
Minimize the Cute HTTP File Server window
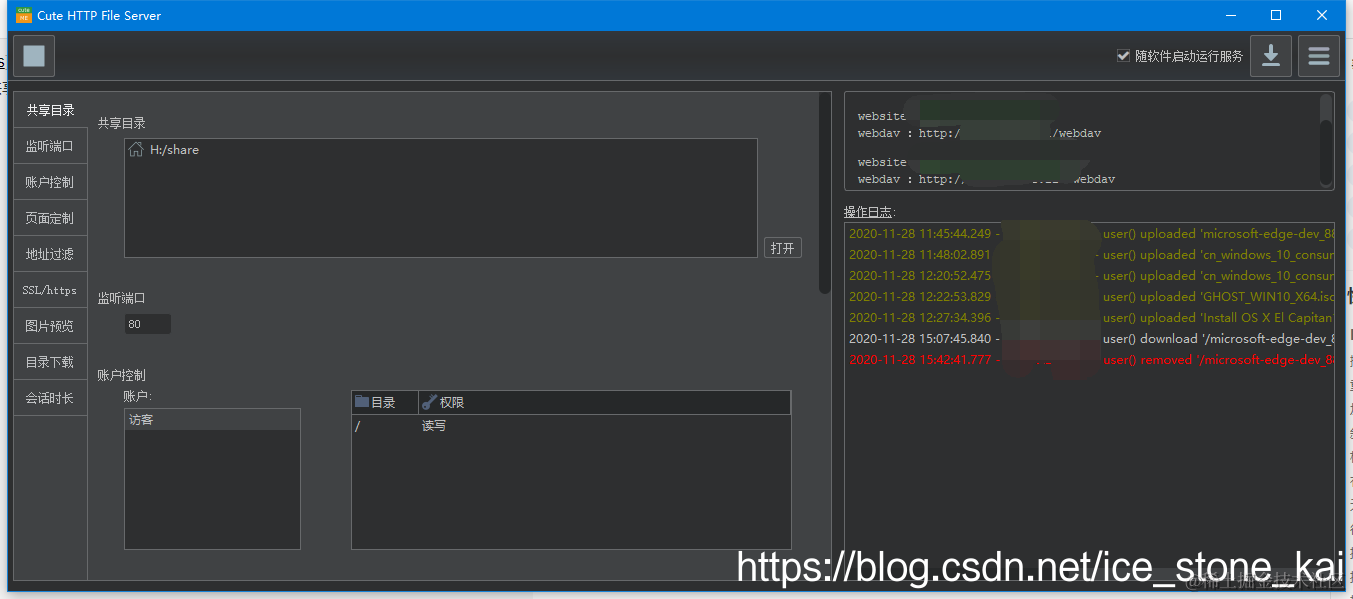1230,15
